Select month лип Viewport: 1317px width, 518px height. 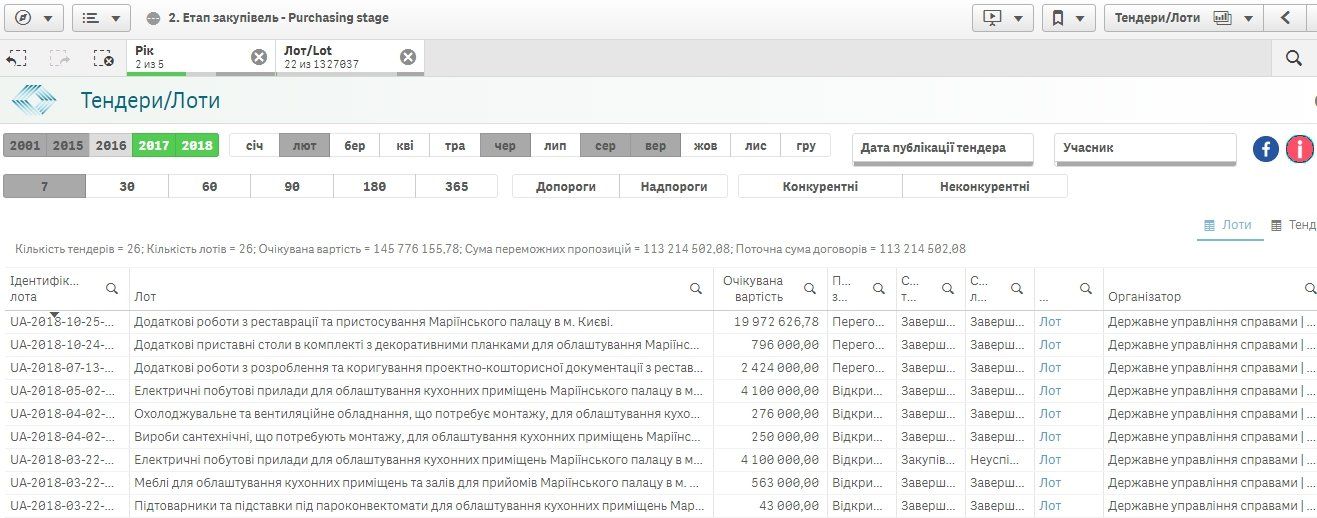click(x=555, y=145)
